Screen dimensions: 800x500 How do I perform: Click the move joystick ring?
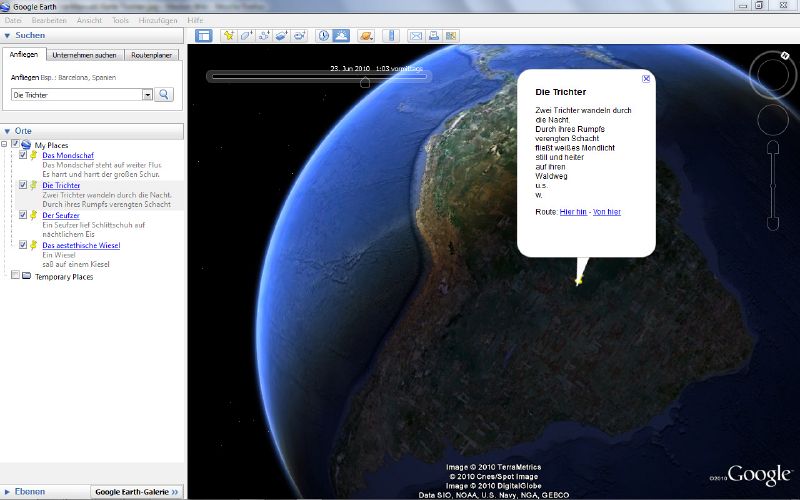773,120
